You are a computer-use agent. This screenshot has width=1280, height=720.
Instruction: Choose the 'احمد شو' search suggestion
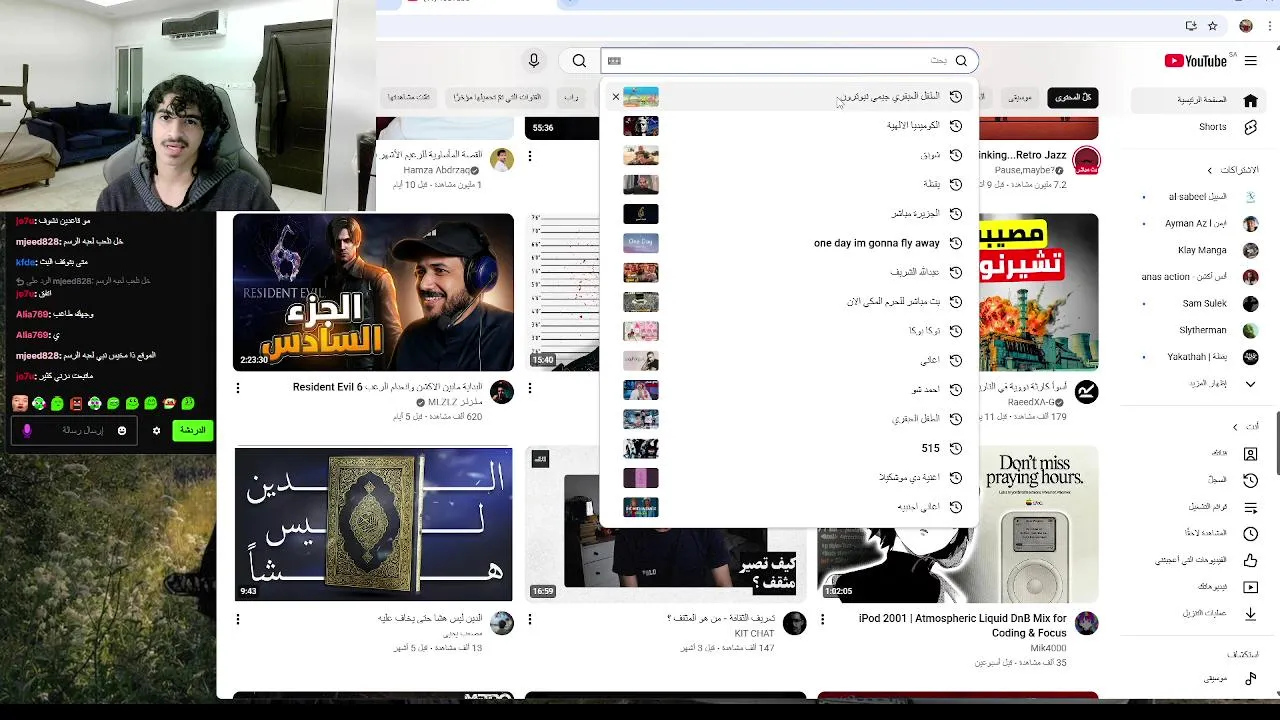[x=790, y=390]
